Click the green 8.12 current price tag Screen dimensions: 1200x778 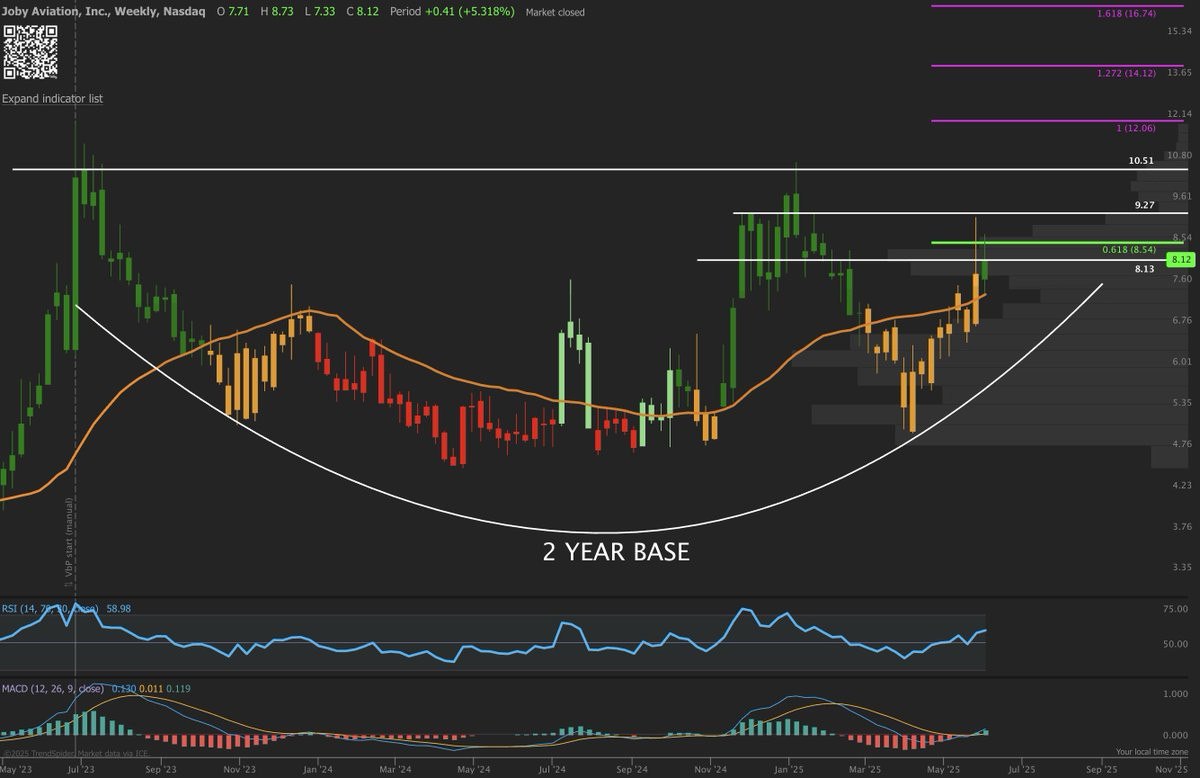1181,259
